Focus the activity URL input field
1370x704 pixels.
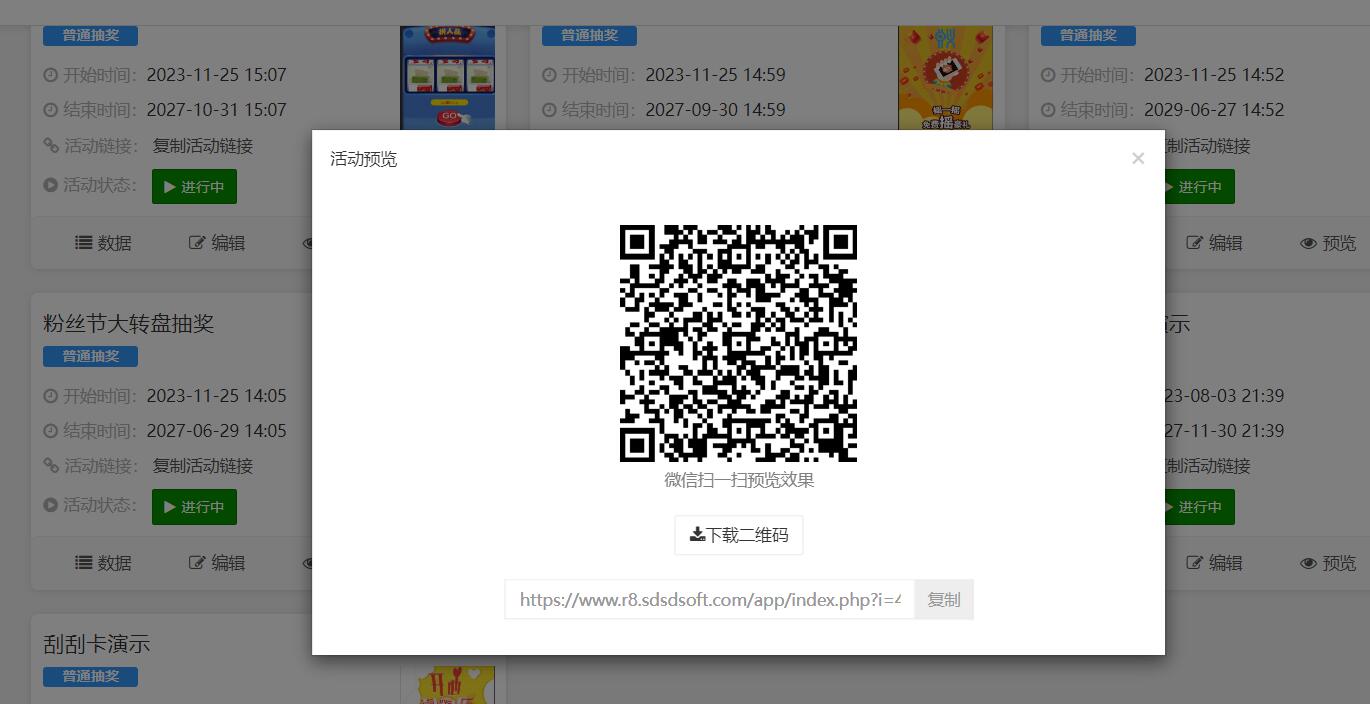pos(710,599)
